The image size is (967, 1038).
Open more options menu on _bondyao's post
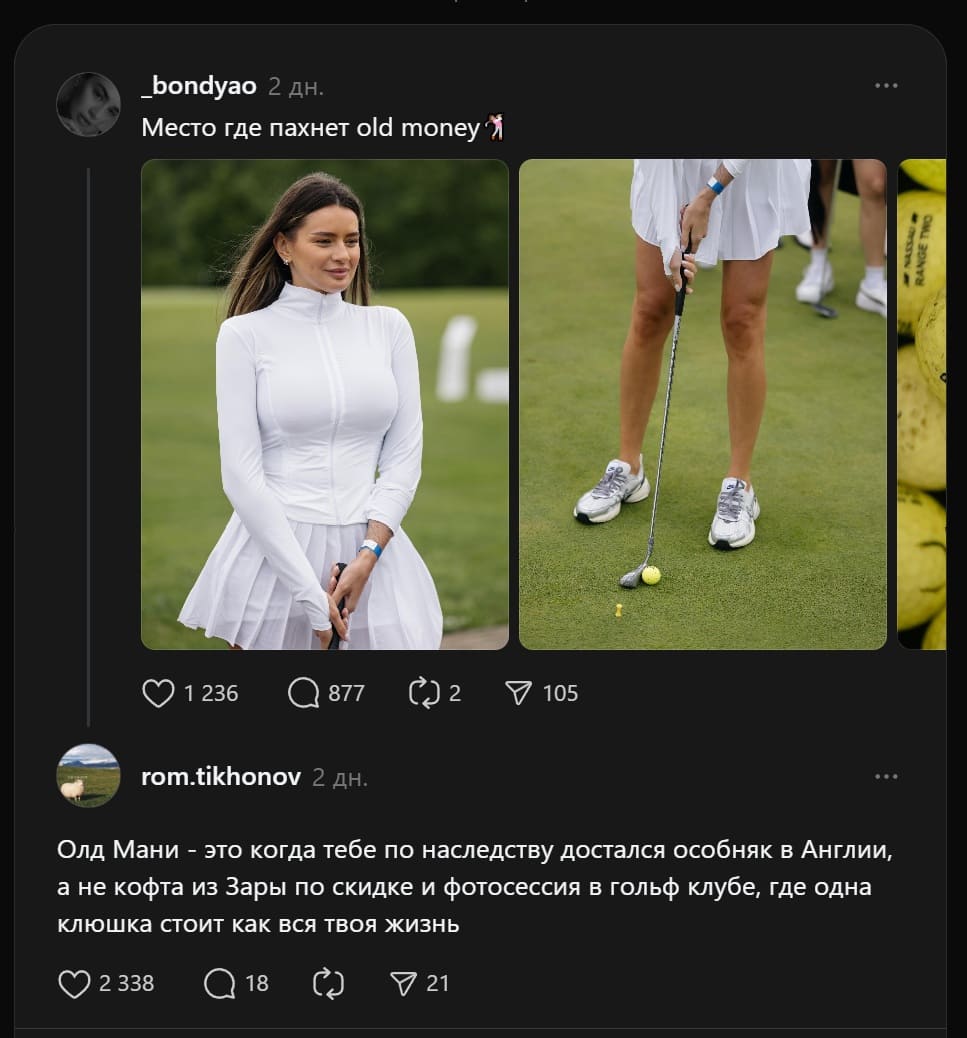click(x=886, y=86)
